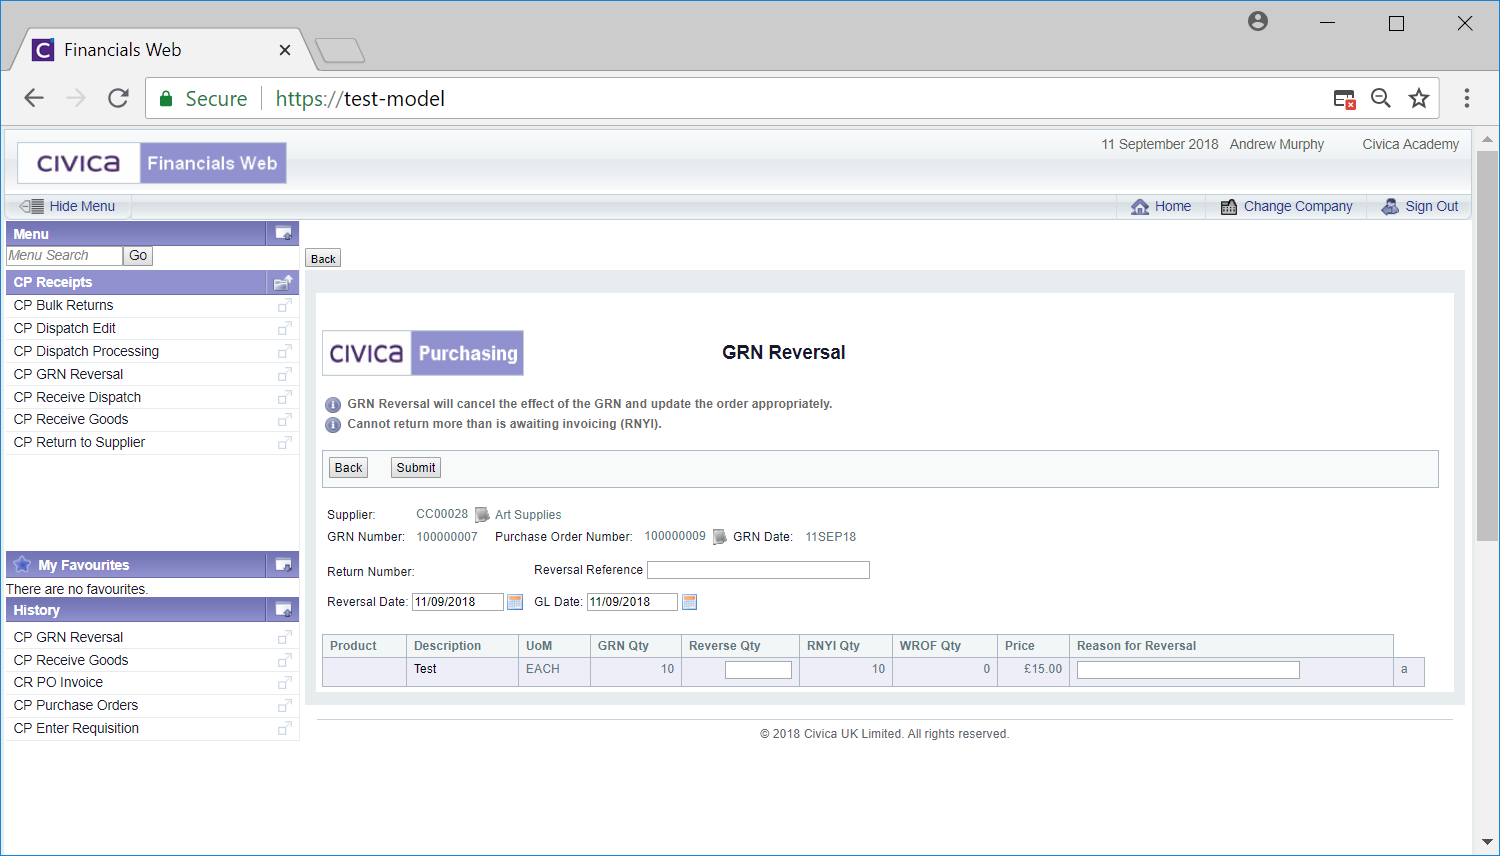Click Sign Out link
This screenshot has width=1500, height=856.
pyautogui.click(x=1420, y=206)
